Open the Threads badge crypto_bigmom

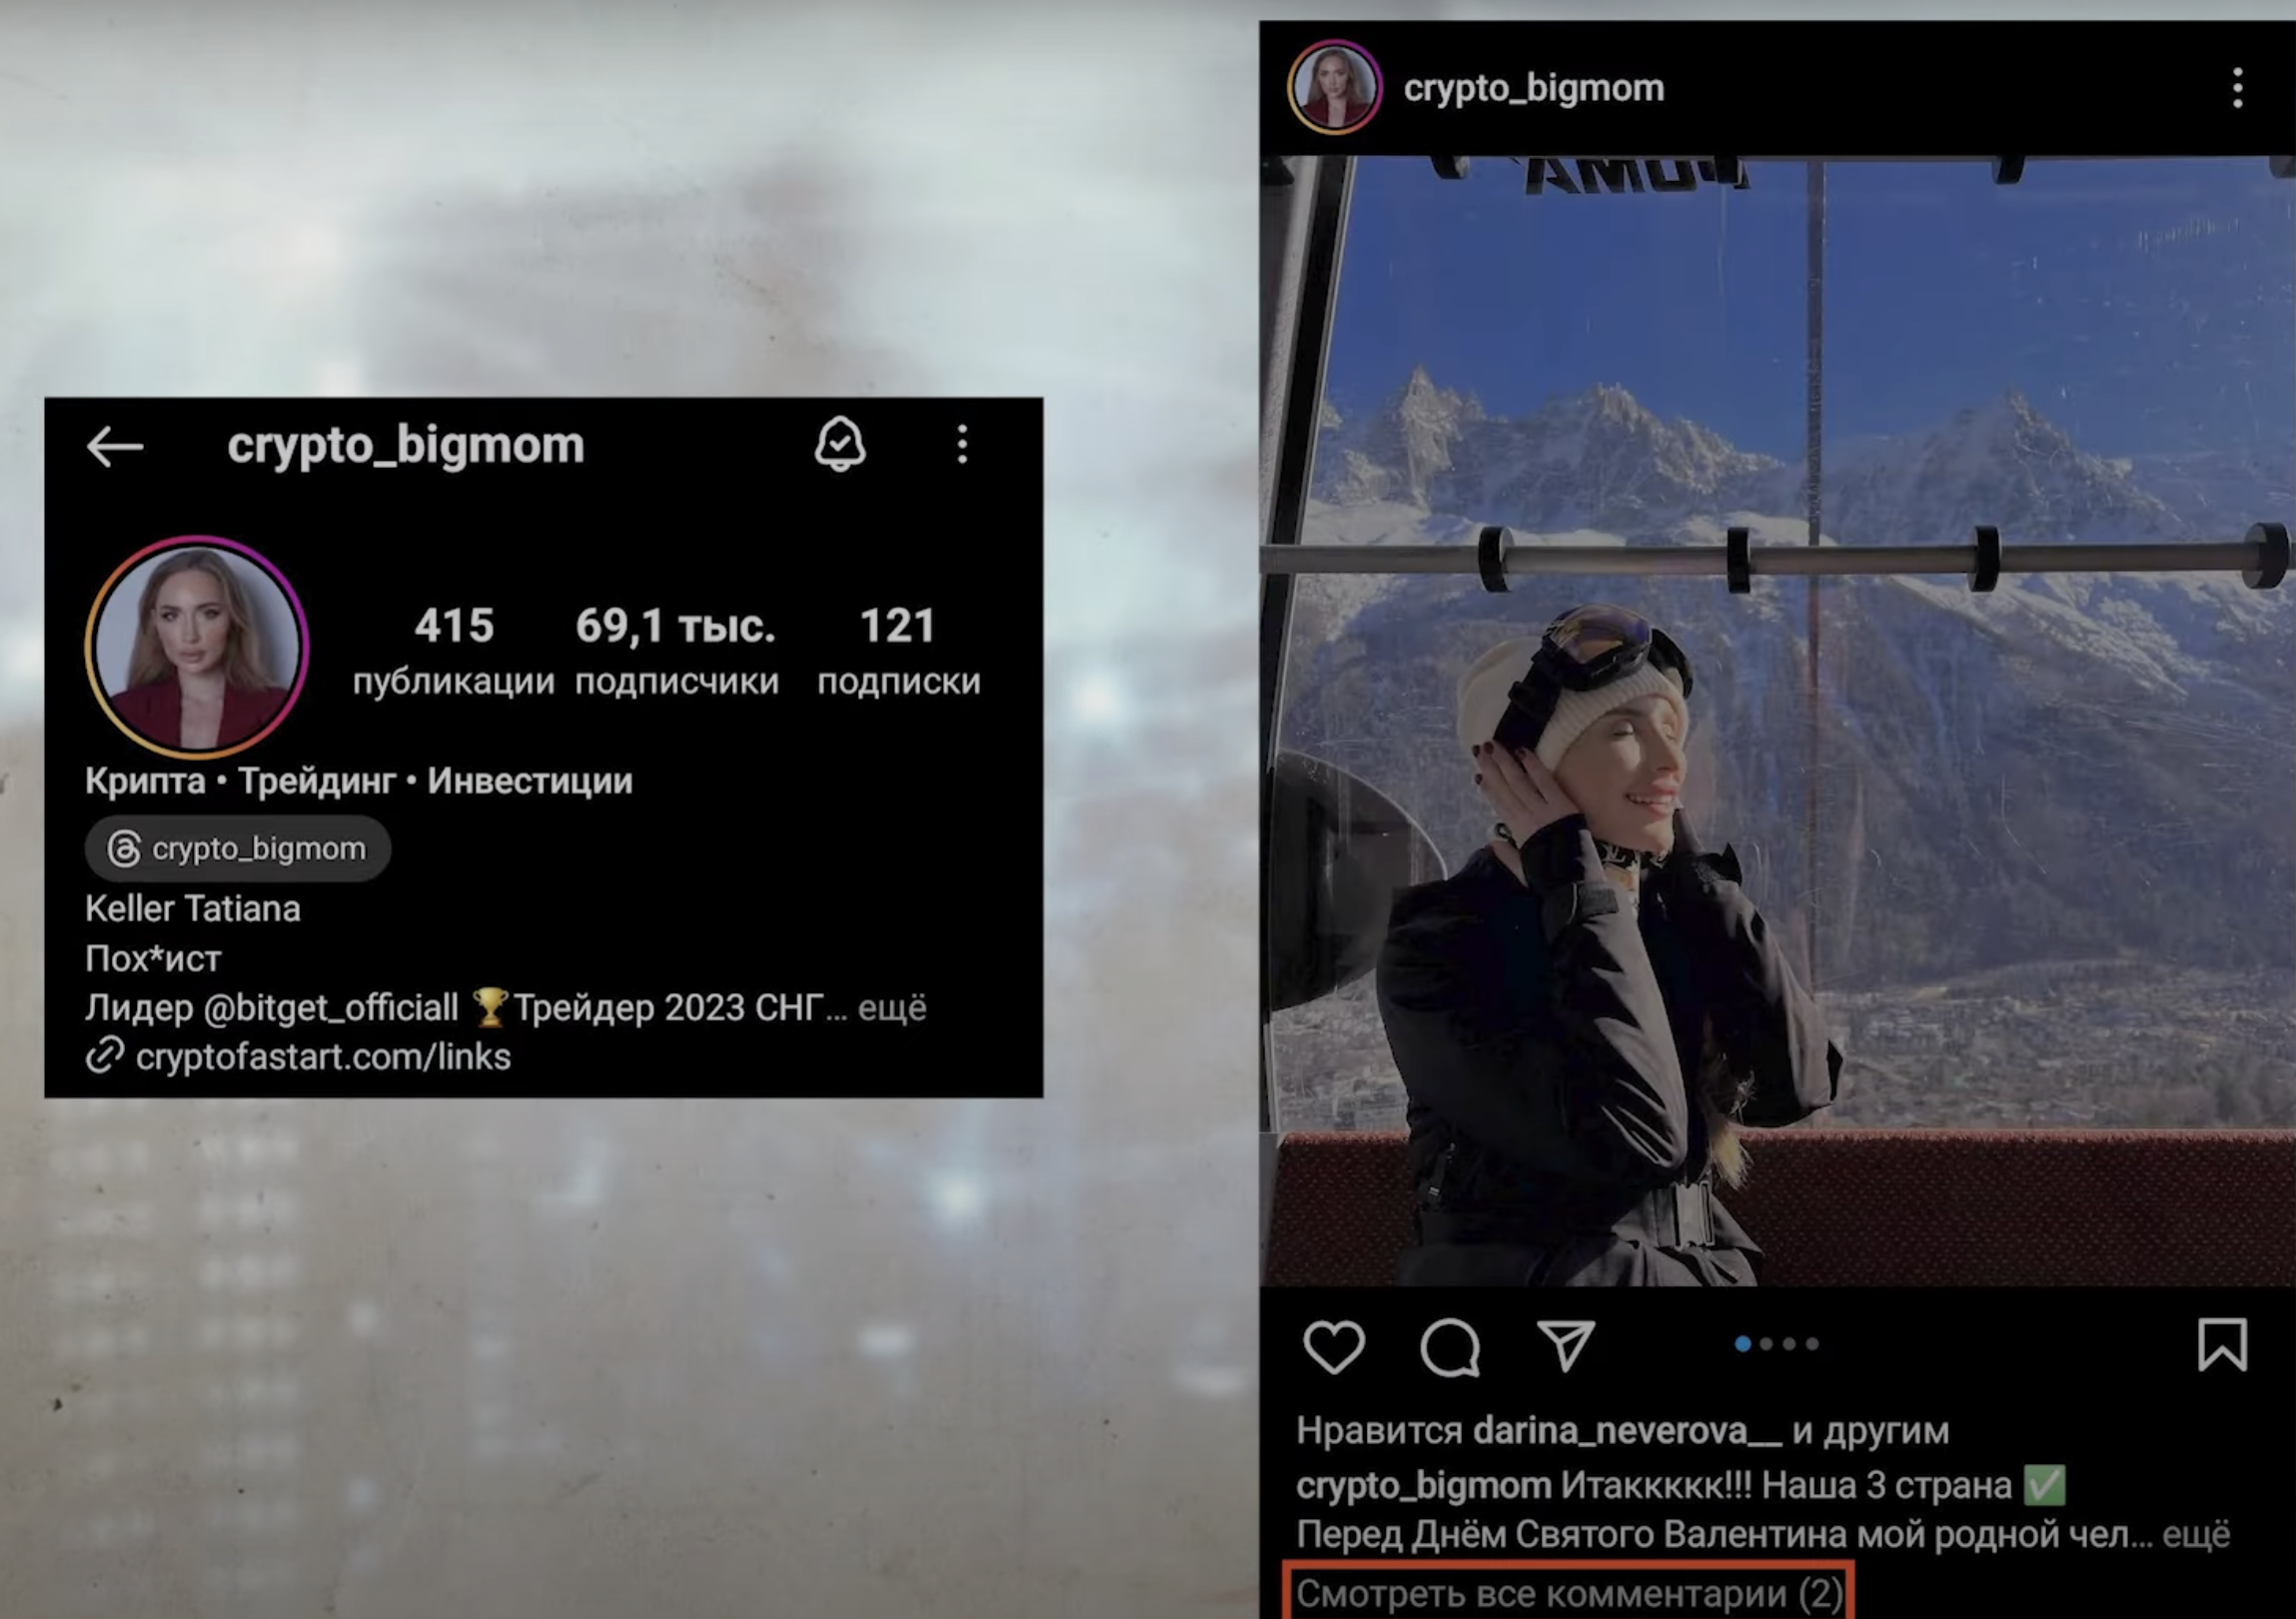238,849
